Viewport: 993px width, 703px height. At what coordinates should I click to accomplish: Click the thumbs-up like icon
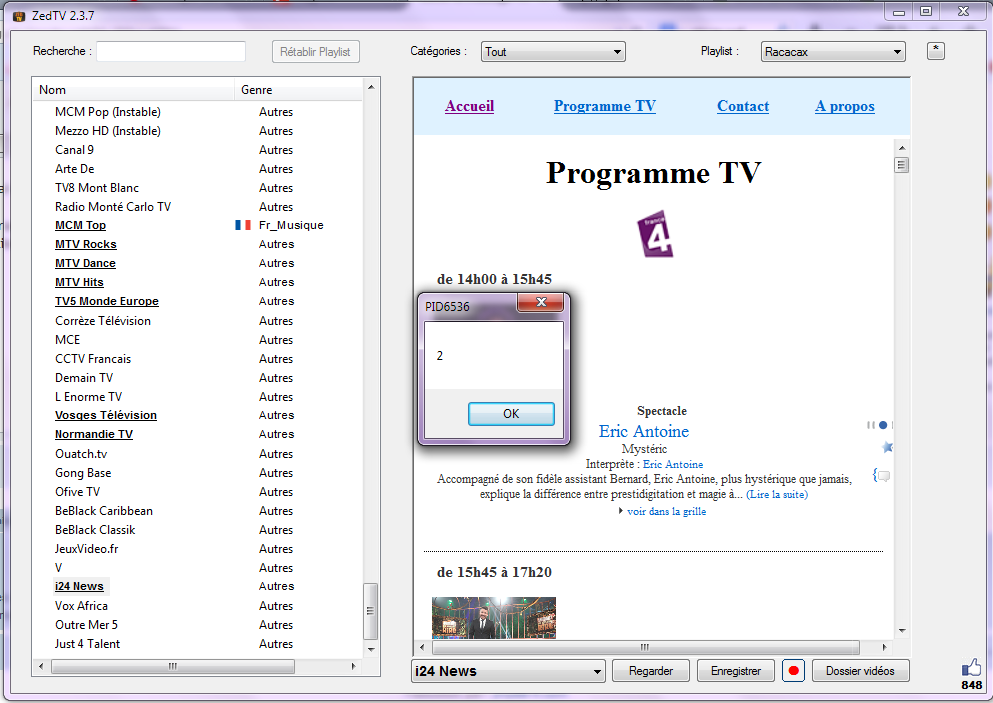click(971, 667)
